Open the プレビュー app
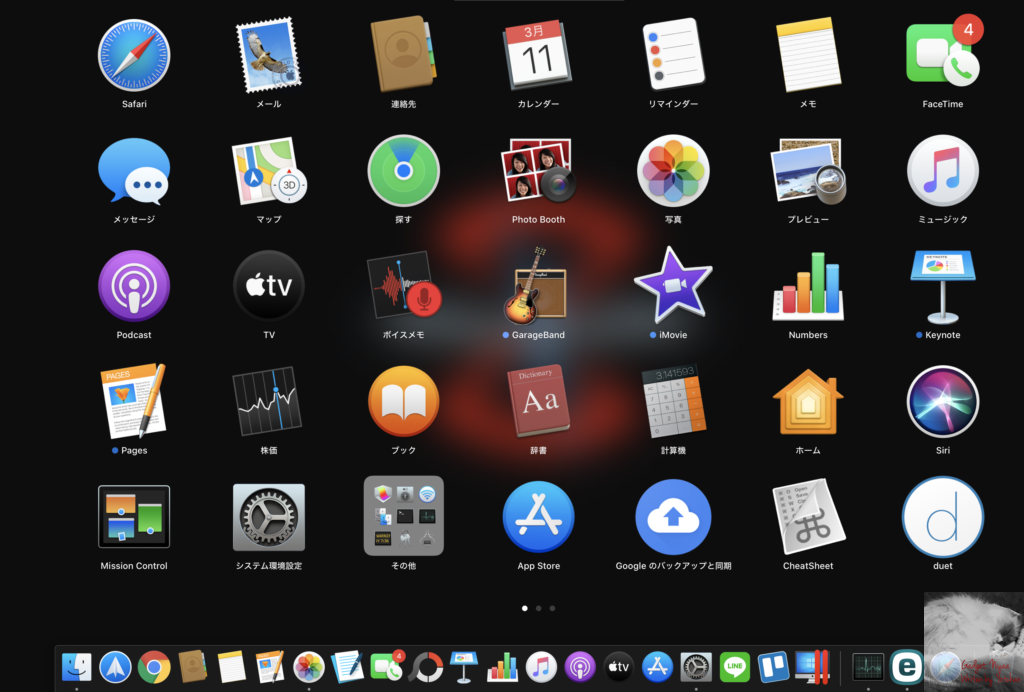This screenshot has height=692, width=1024. coord(808,171)
